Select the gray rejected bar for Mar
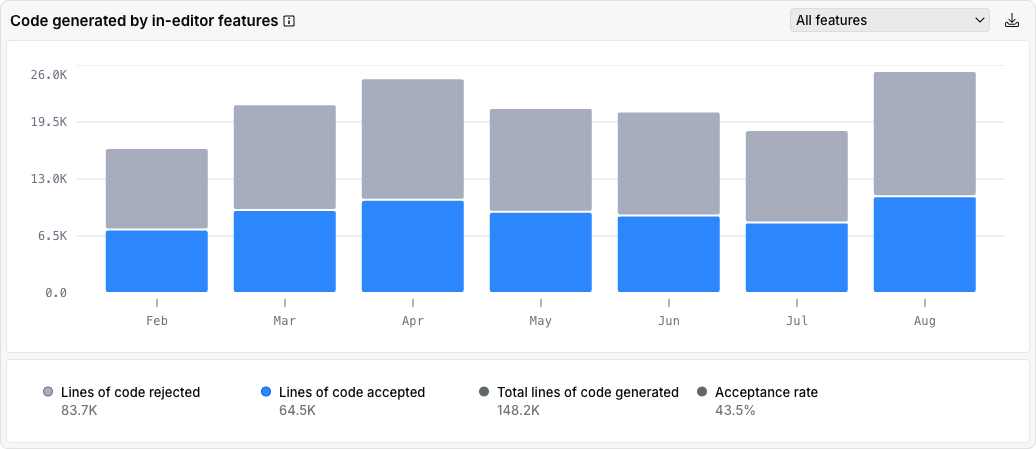The width and height of the screenshot is (1036, 449). pos(285,157)
